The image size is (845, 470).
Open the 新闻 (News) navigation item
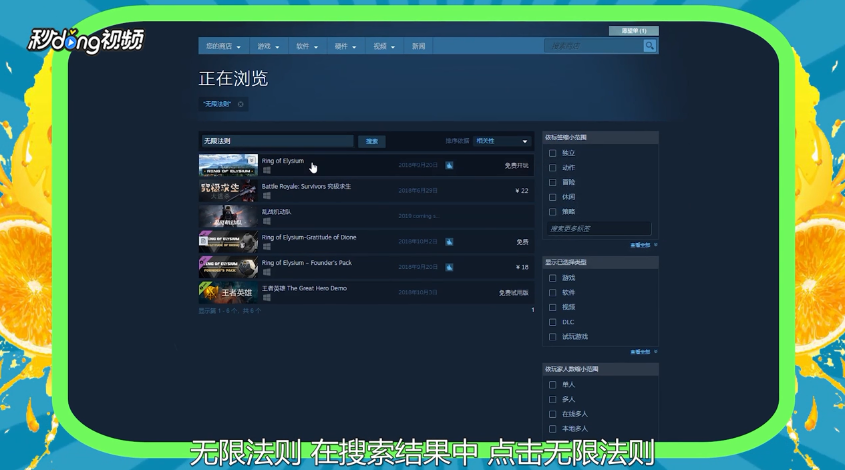click(x=419, y=46)
